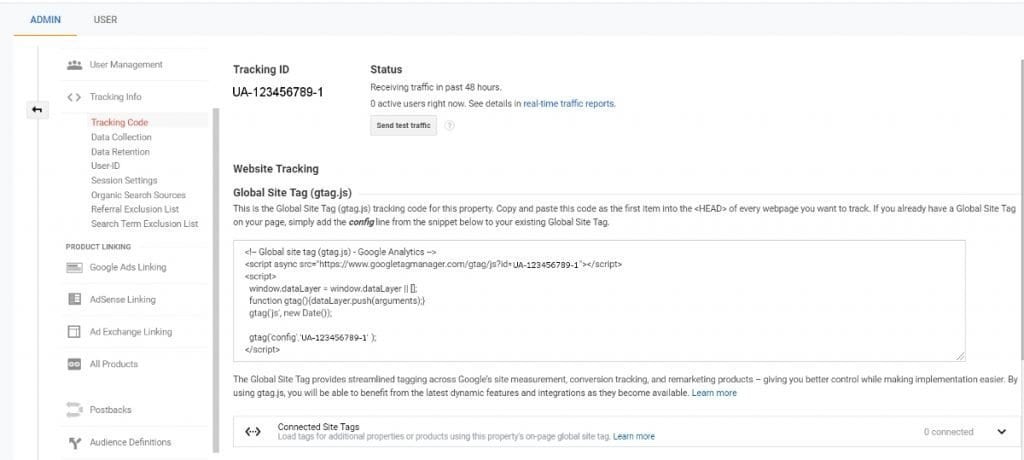Screen dimensions: 1024x460
Task: Open Ad Exchange Linking
Action: (131, 332)
